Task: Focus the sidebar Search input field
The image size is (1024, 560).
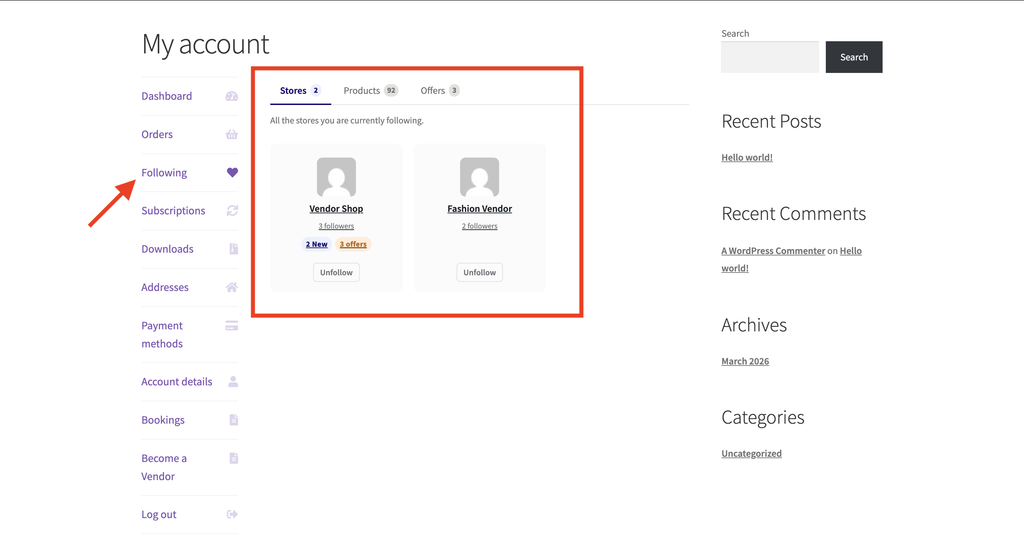Action: pos(770,57)
